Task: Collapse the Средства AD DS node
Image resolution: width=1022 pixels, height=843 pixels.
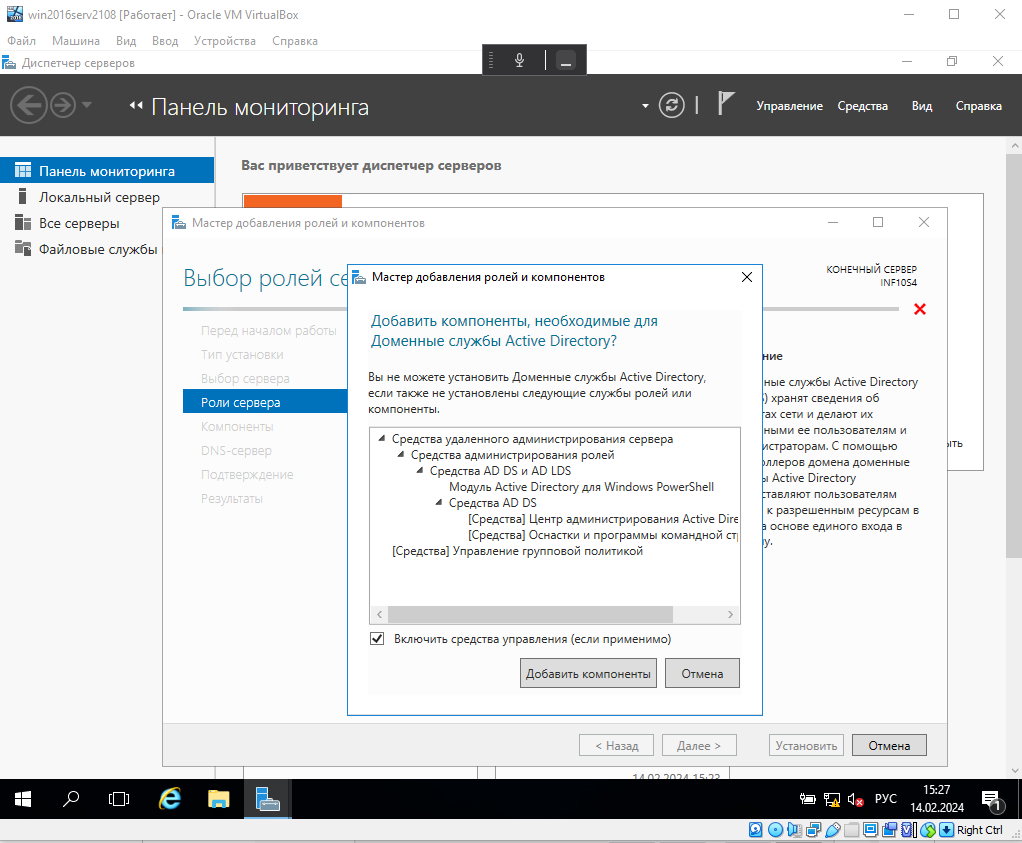Action: click(x=439, y=503)
